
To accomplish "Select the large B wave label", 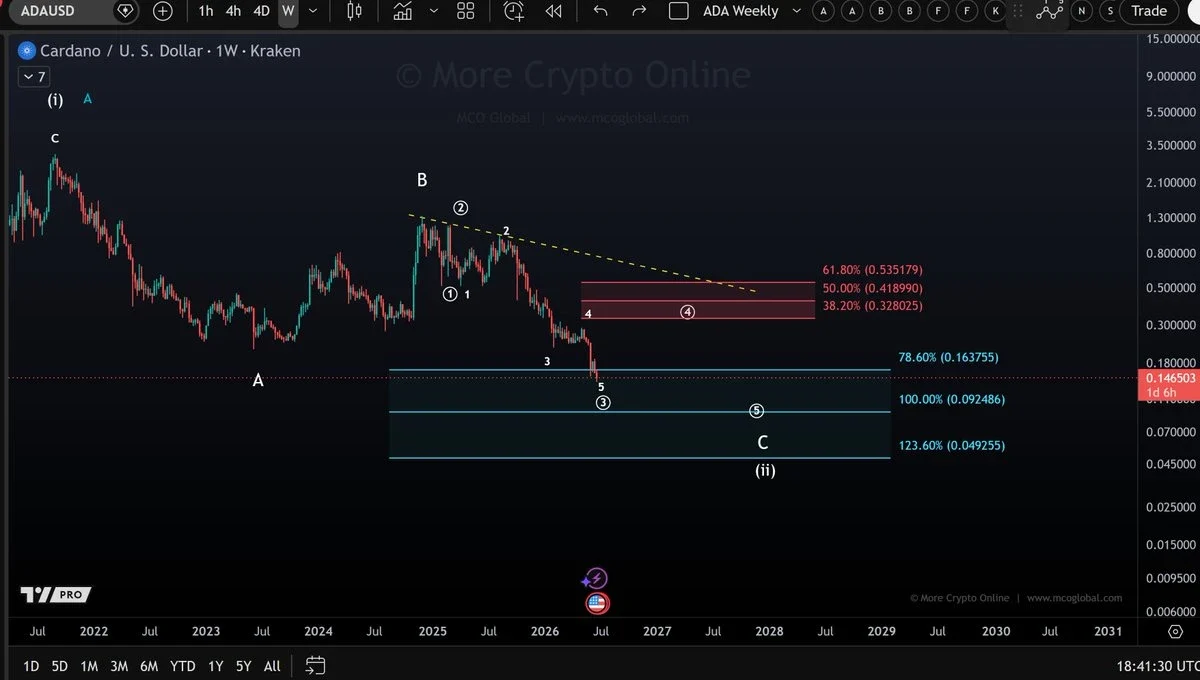I will 422,180.
